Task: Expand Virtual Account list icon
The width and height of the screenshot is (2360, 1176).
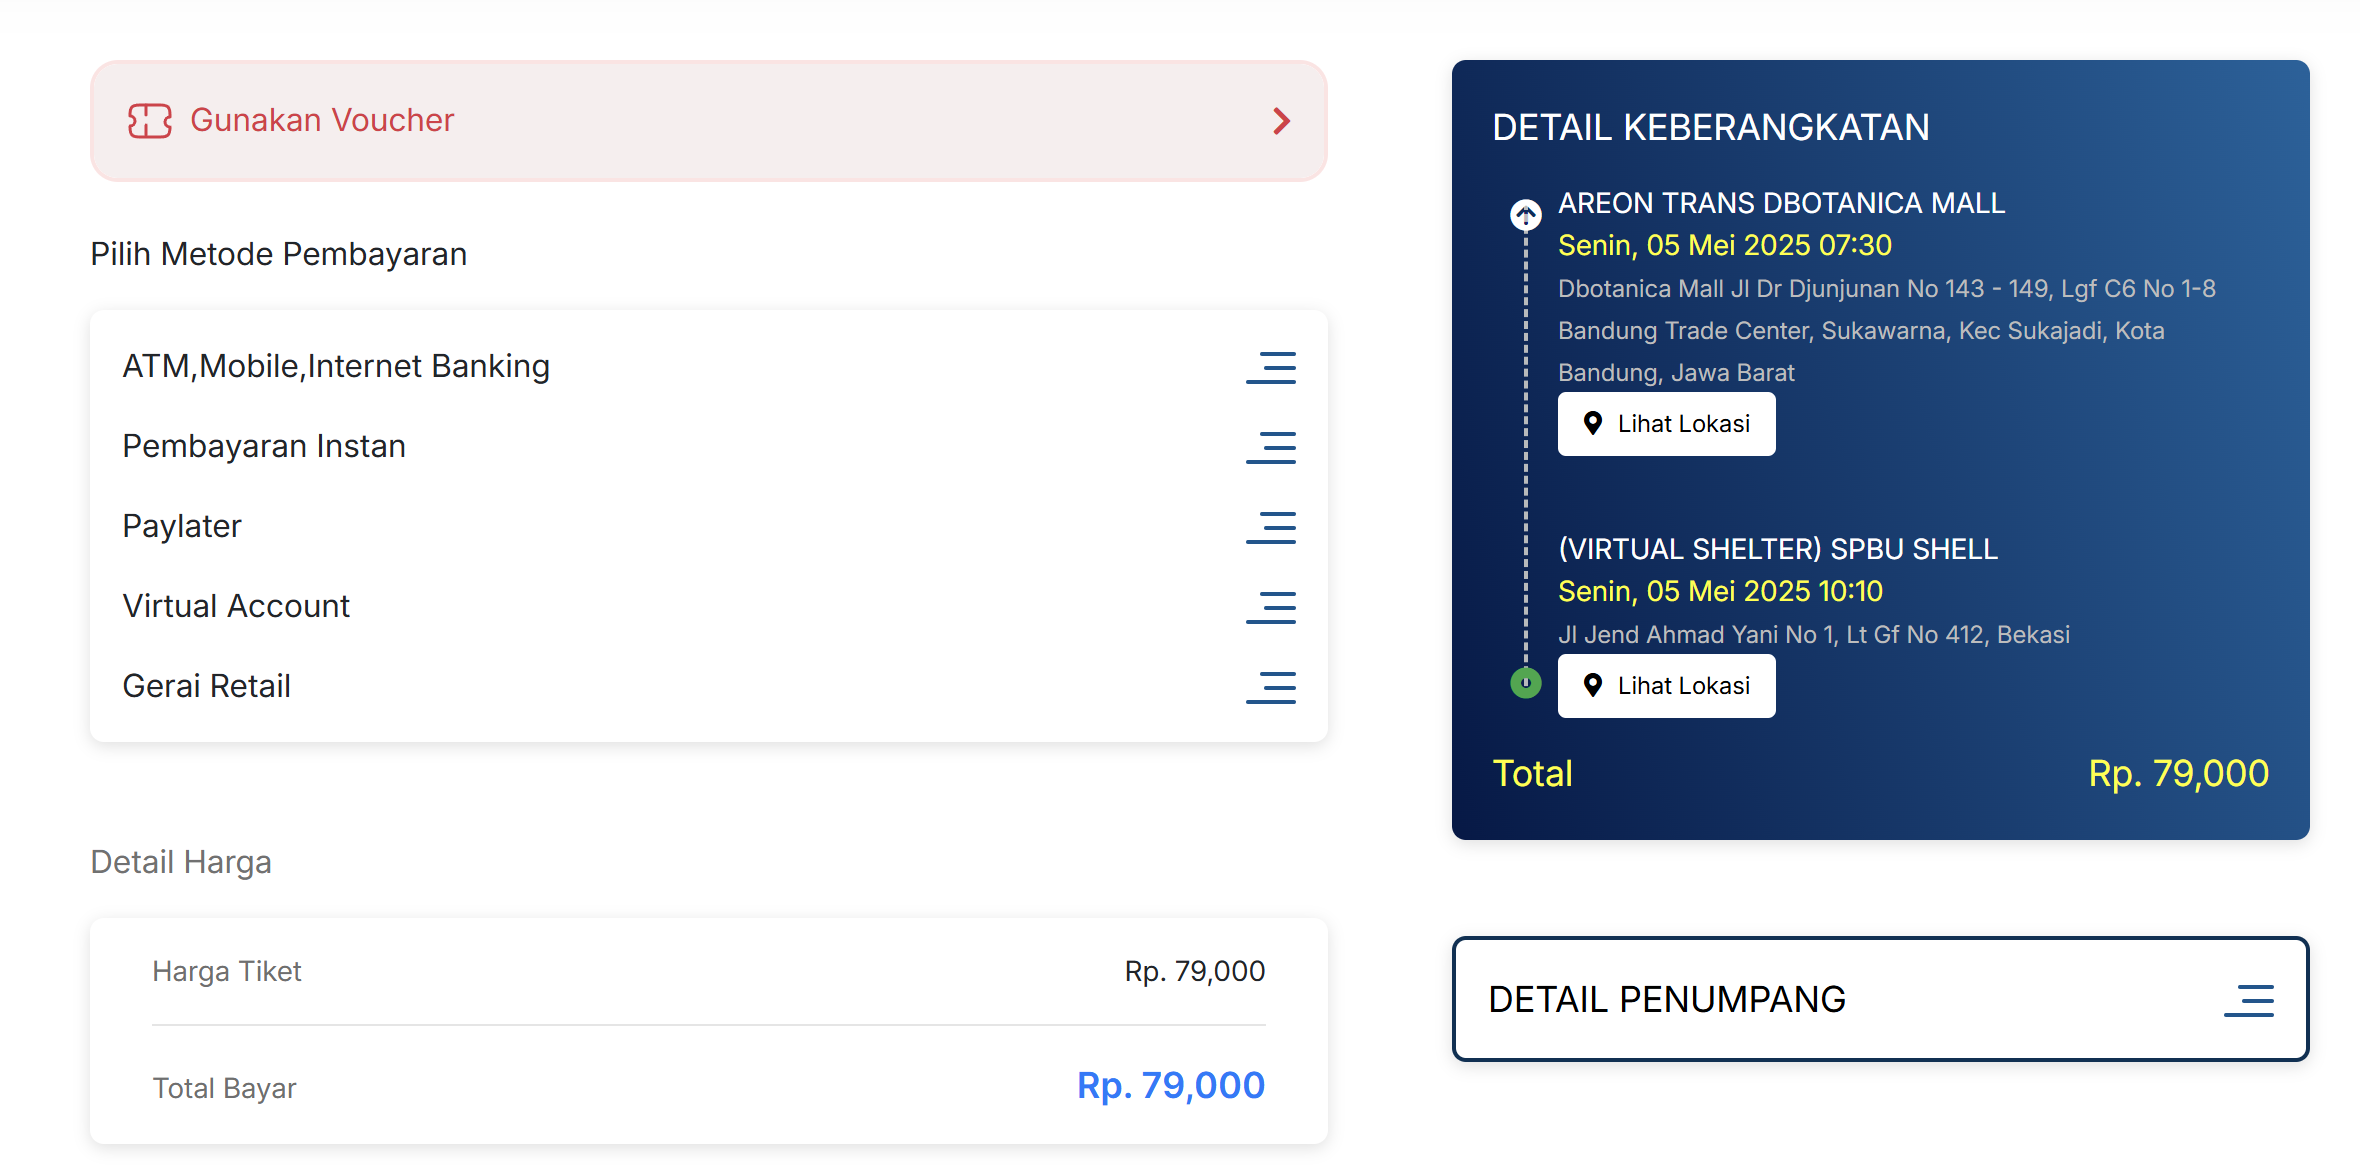Action: [x=1271, y=607]
